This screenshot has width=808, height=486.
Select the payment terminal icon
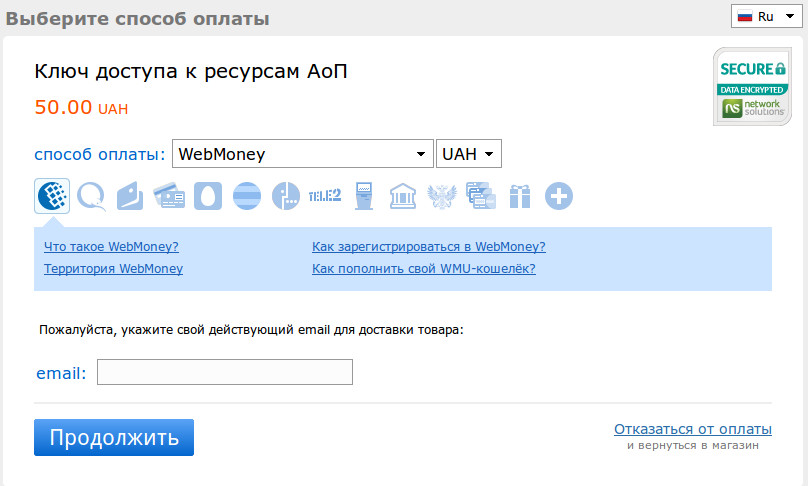[x=364, y=195]
